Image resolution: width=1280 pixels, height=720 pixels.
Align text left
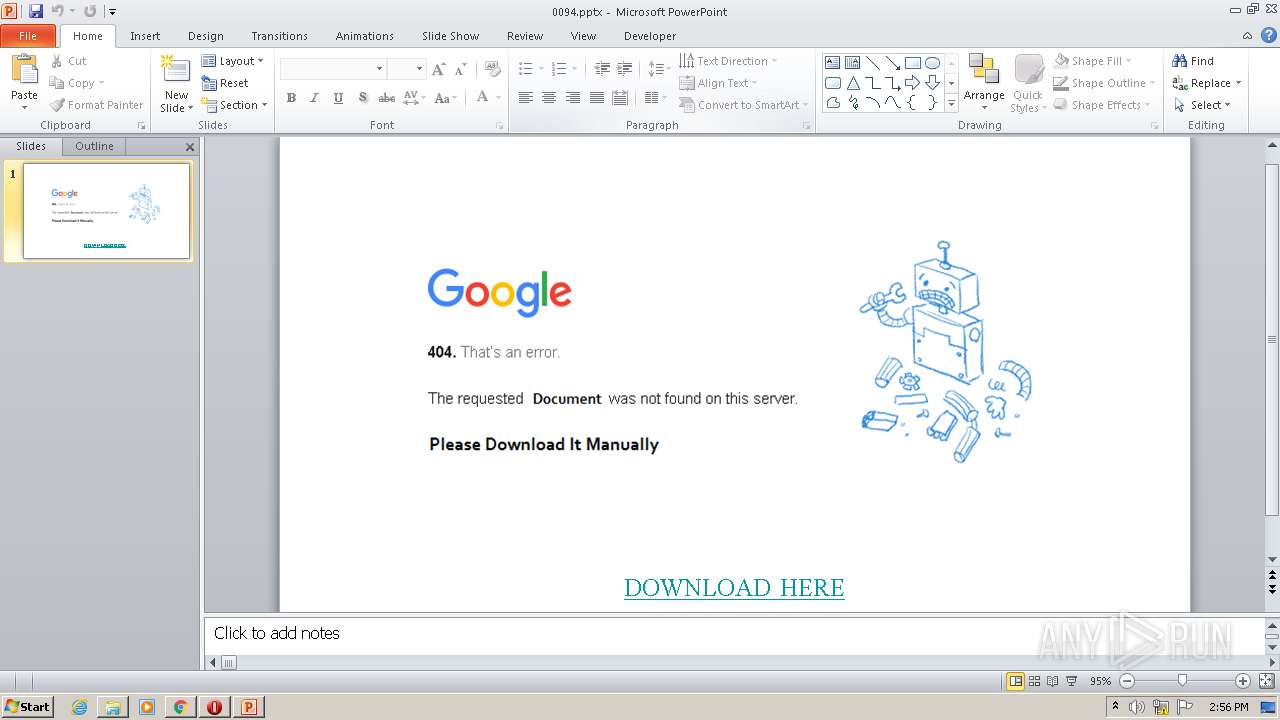pos(525,98)
